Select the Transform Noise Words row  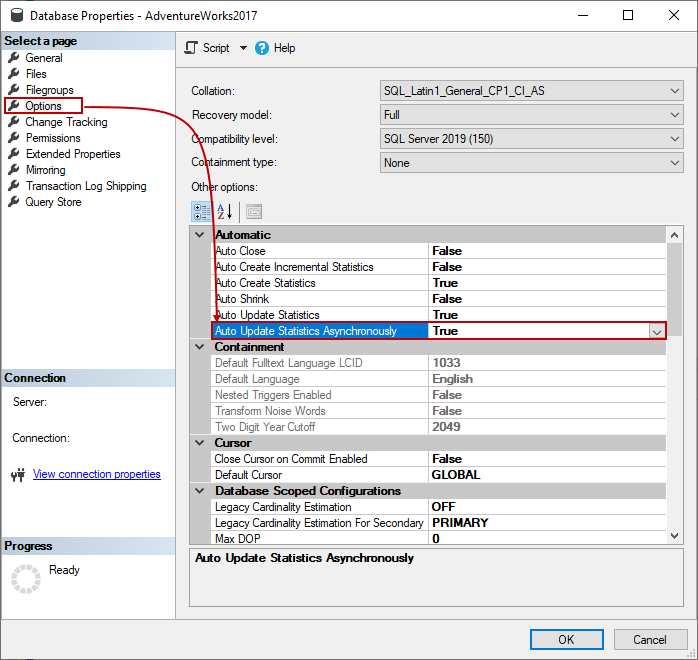click(438, 411)
